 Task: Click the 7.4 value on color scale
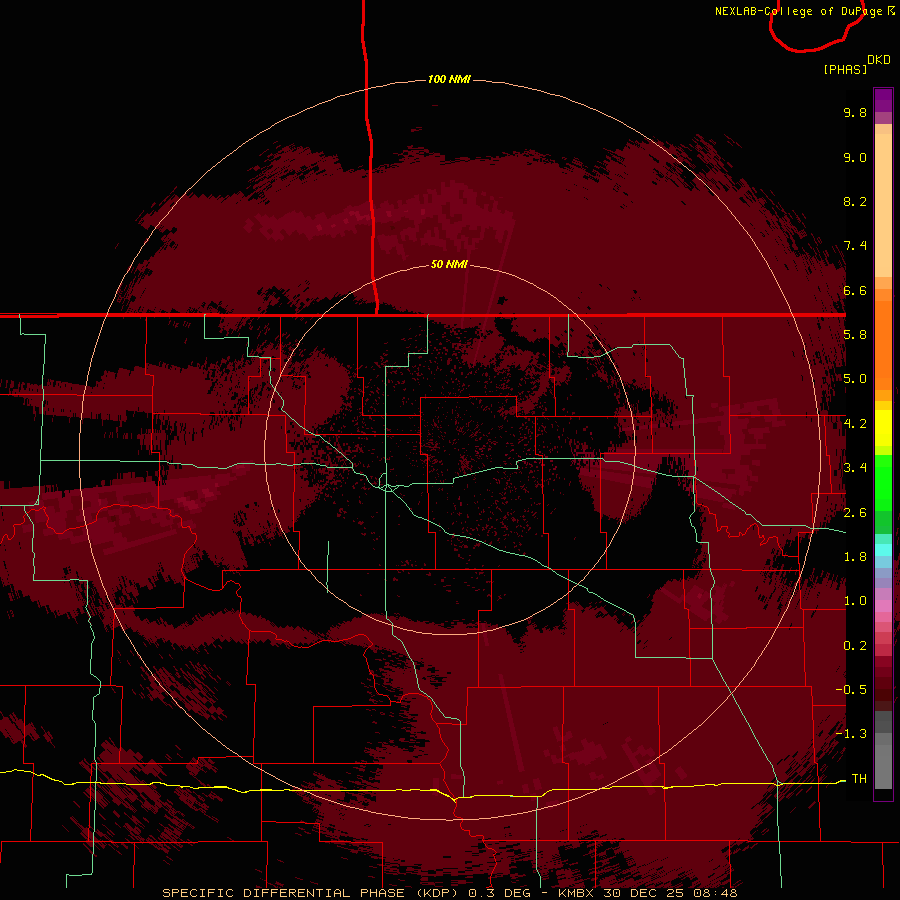click(x=855, y=246)
